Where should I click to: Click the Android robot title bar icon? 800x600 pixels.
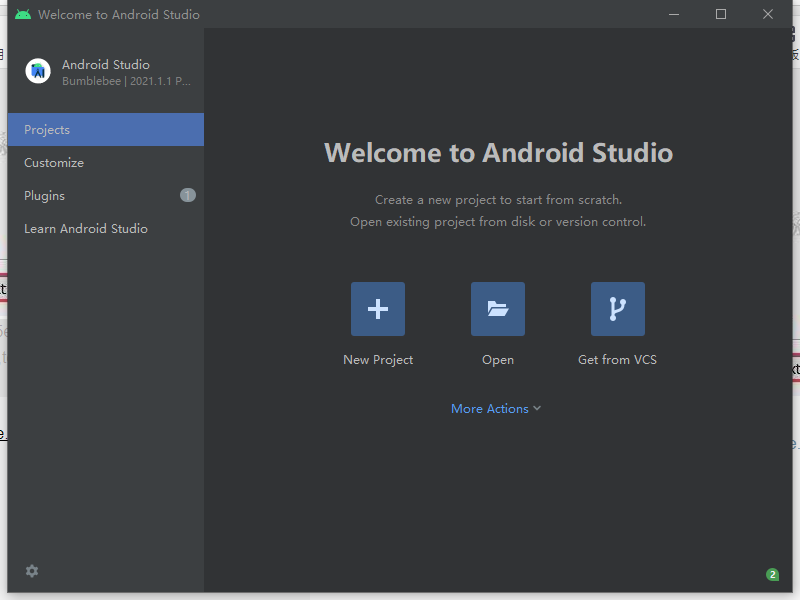click(23, 14)
